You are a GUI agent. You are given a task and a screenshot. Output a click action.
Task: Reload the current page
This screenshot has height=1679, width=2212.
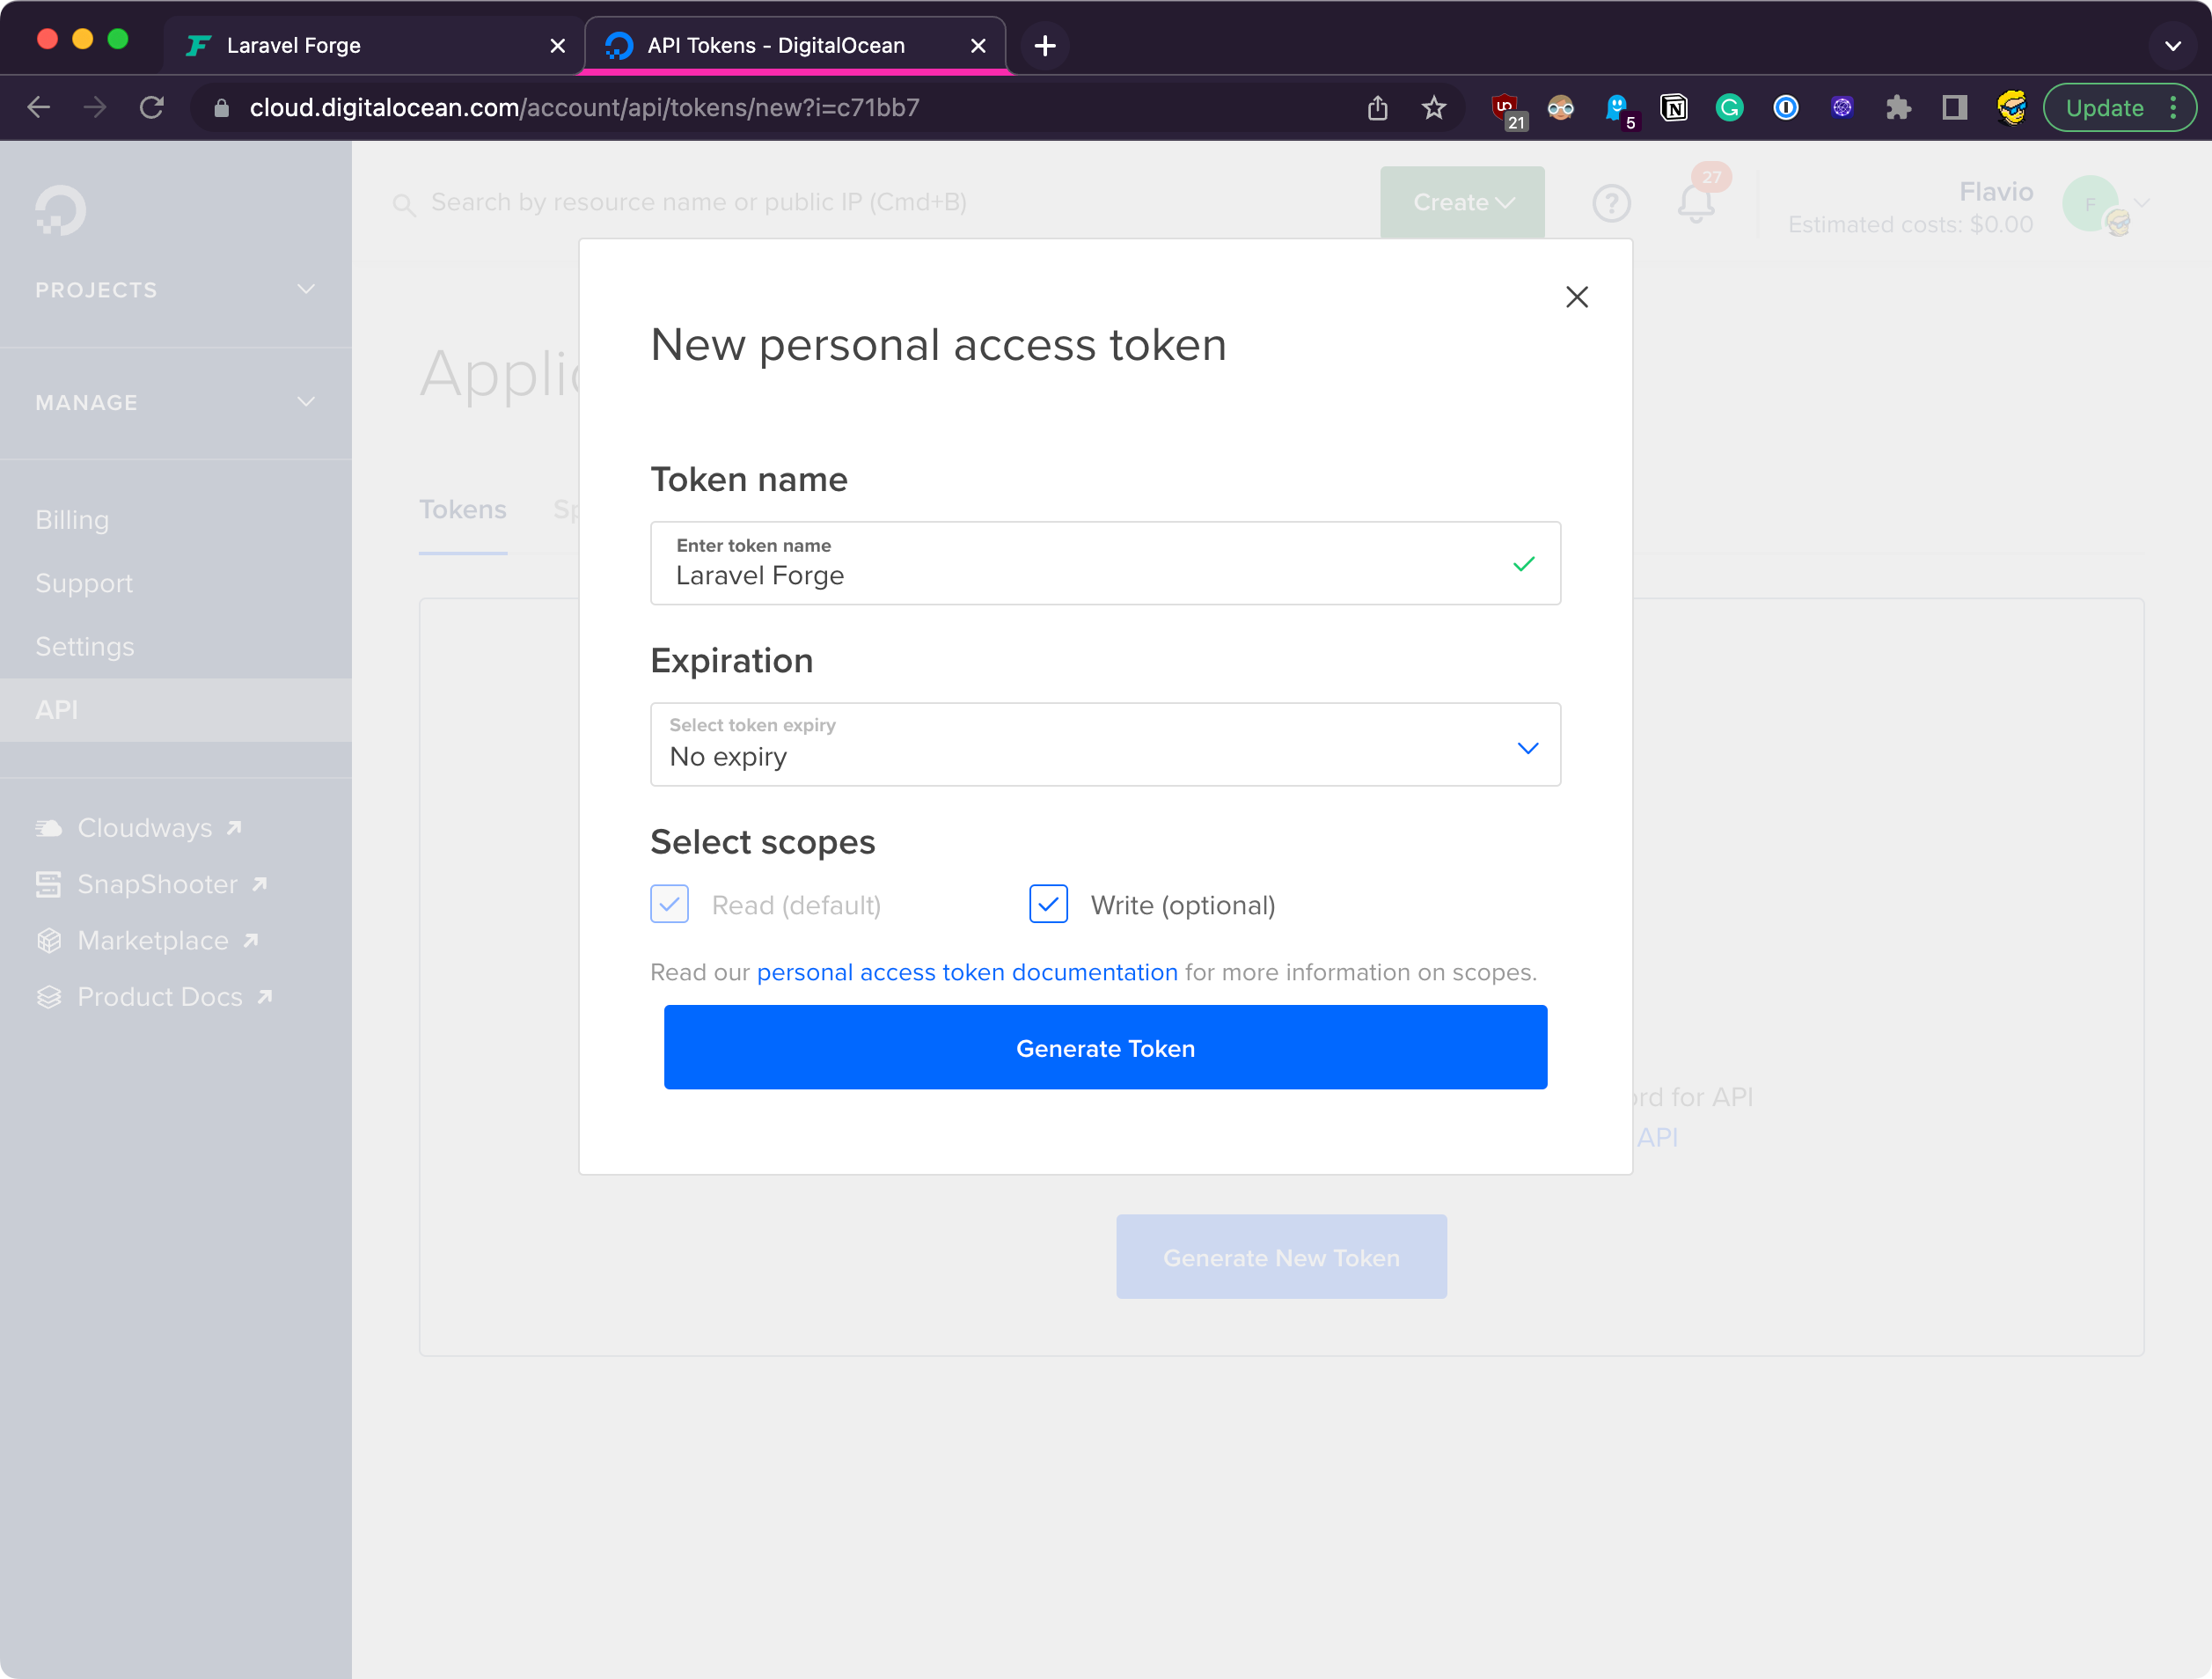click(x=152, y=108)
